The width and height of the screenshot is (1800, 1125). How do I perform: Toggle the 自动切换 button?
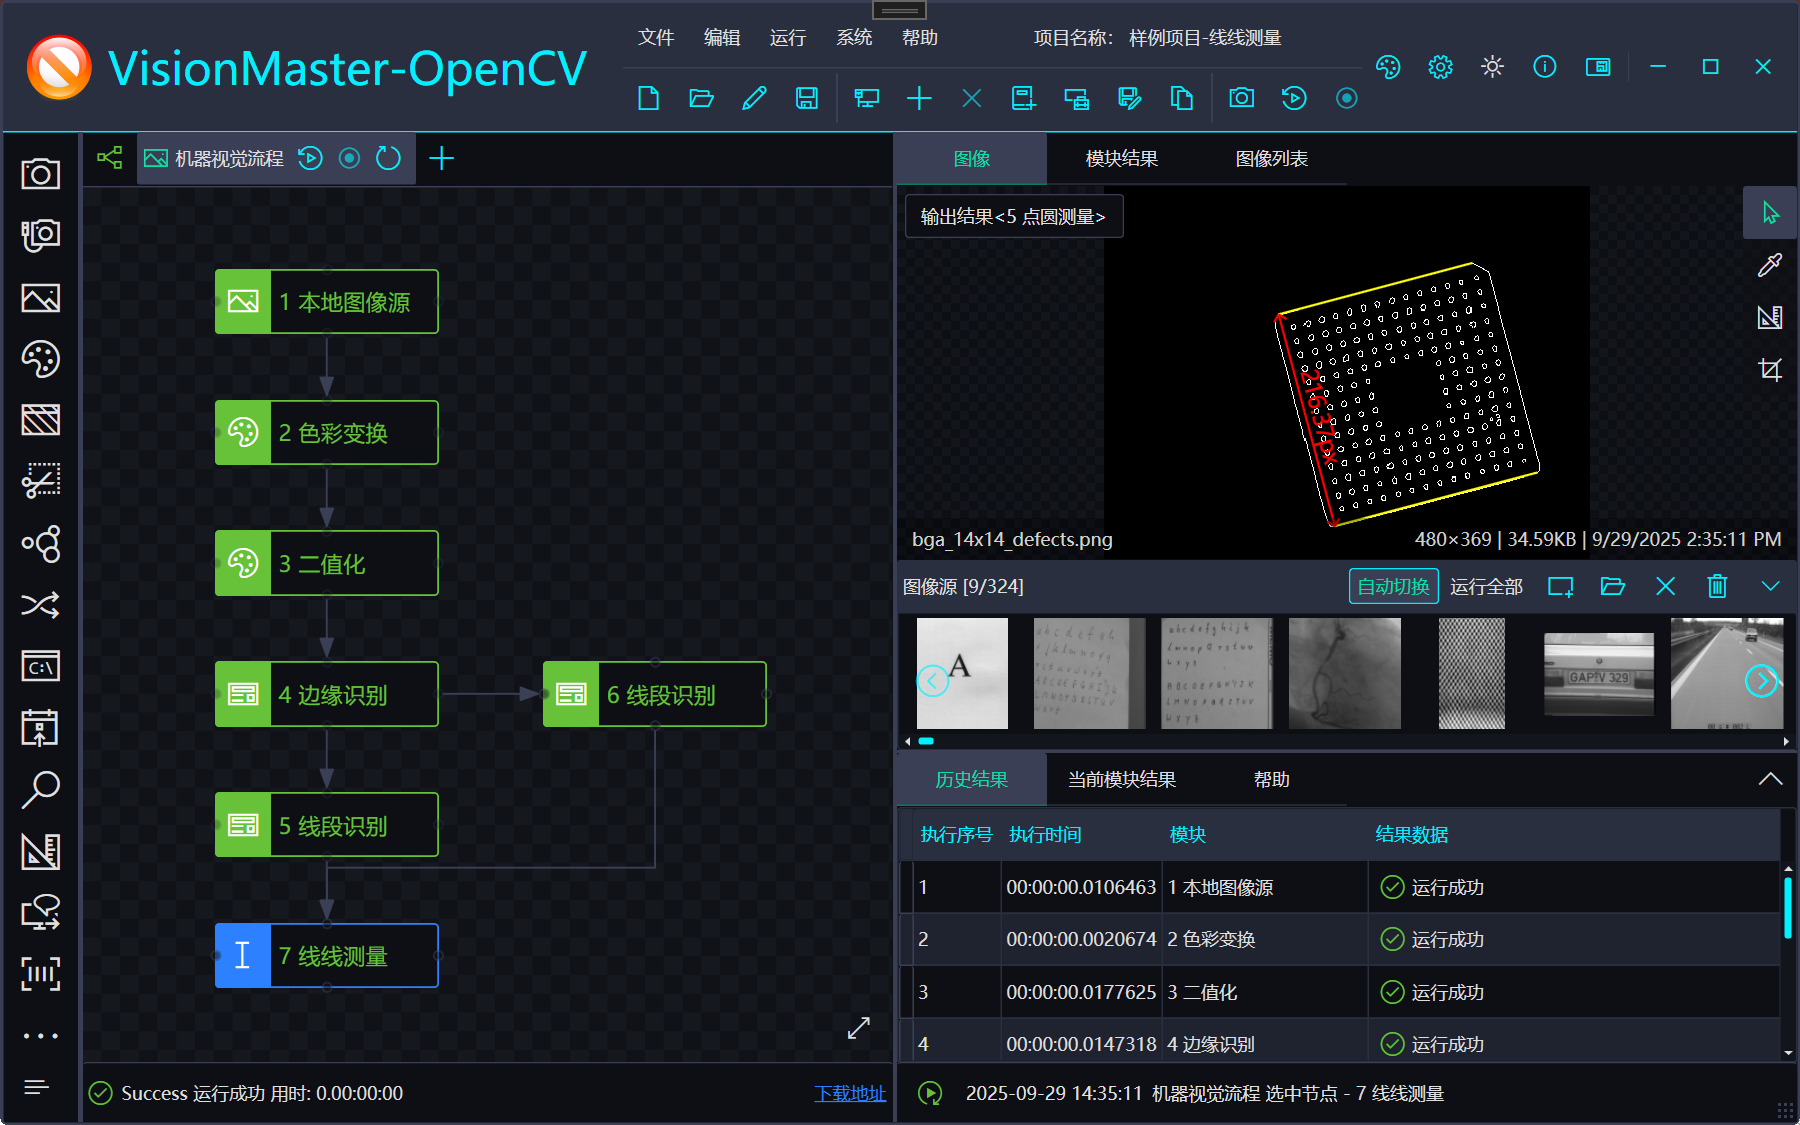click(1393, 587)
